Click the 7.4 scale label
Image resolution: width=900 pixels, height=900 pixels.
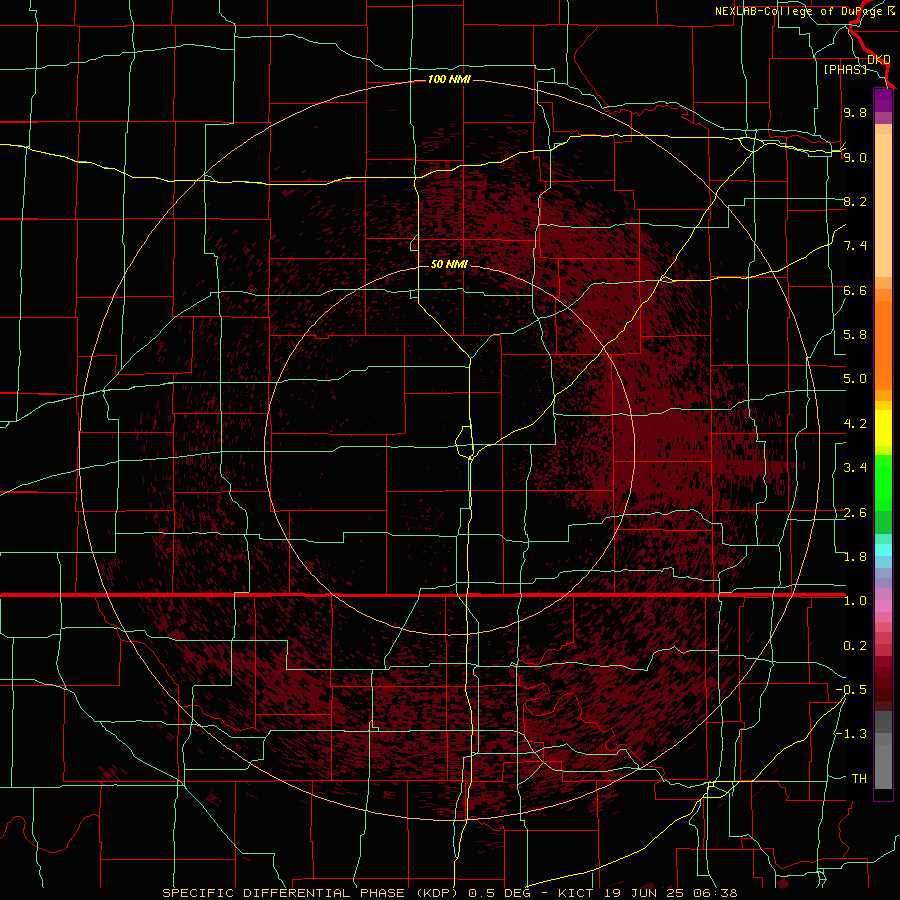click(x=855, y=246)
